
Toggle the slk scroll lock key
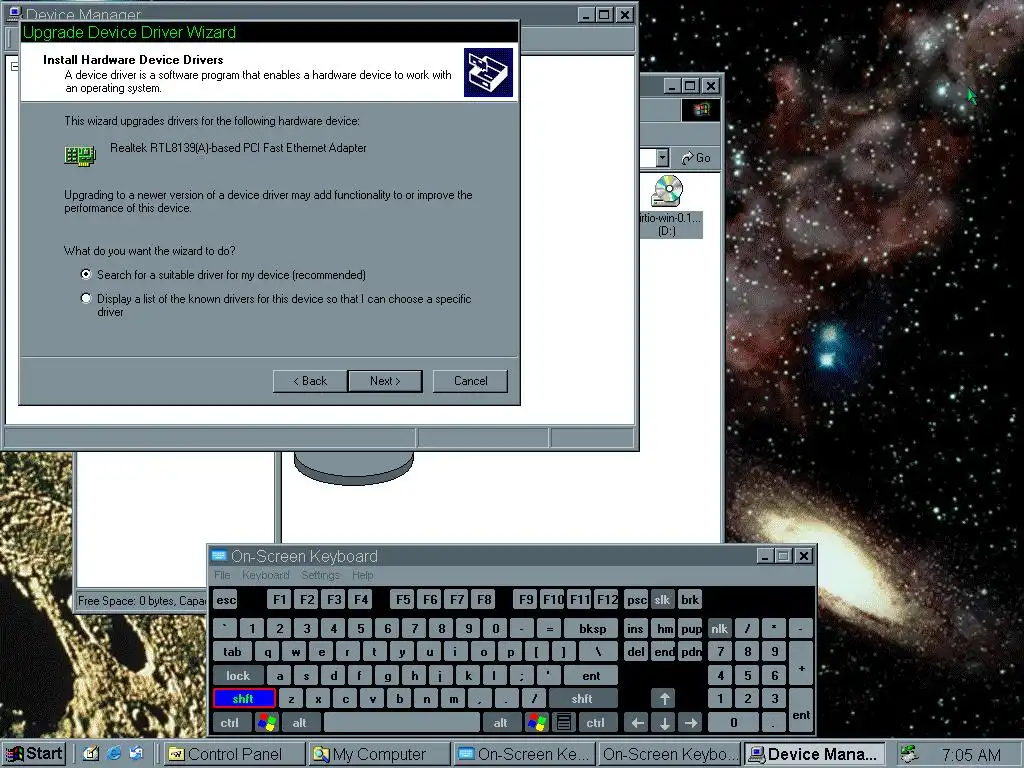(x=662, y=600)
